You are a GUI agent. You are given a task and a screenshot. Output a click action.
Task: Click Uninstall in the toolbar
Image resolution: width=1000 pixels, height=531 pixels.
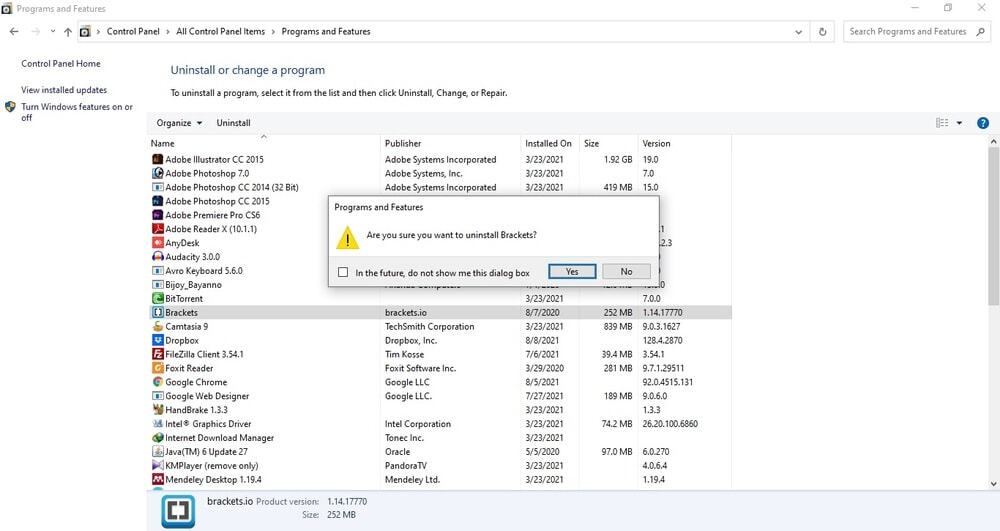pos(233,123)
